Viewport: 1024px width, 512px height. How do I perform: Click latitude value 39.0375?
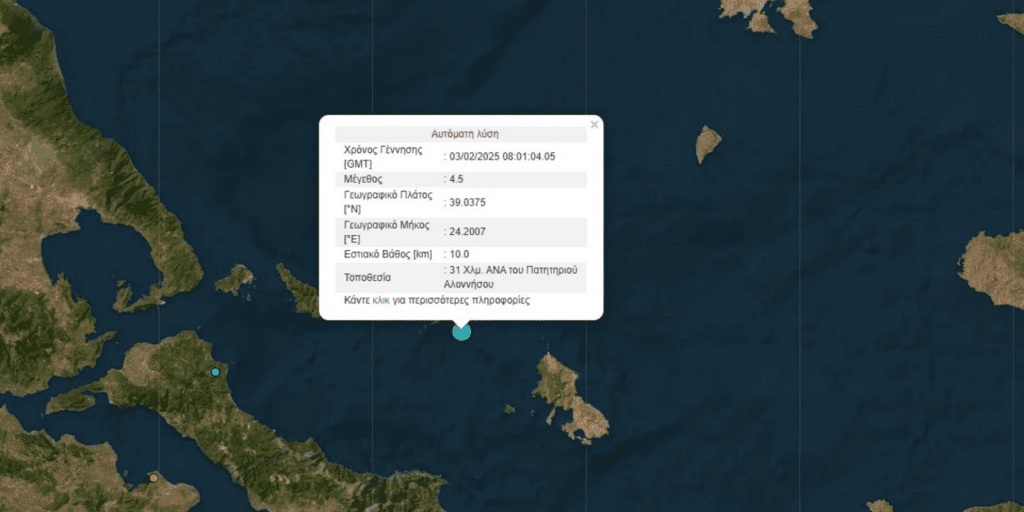click(467, 202)
